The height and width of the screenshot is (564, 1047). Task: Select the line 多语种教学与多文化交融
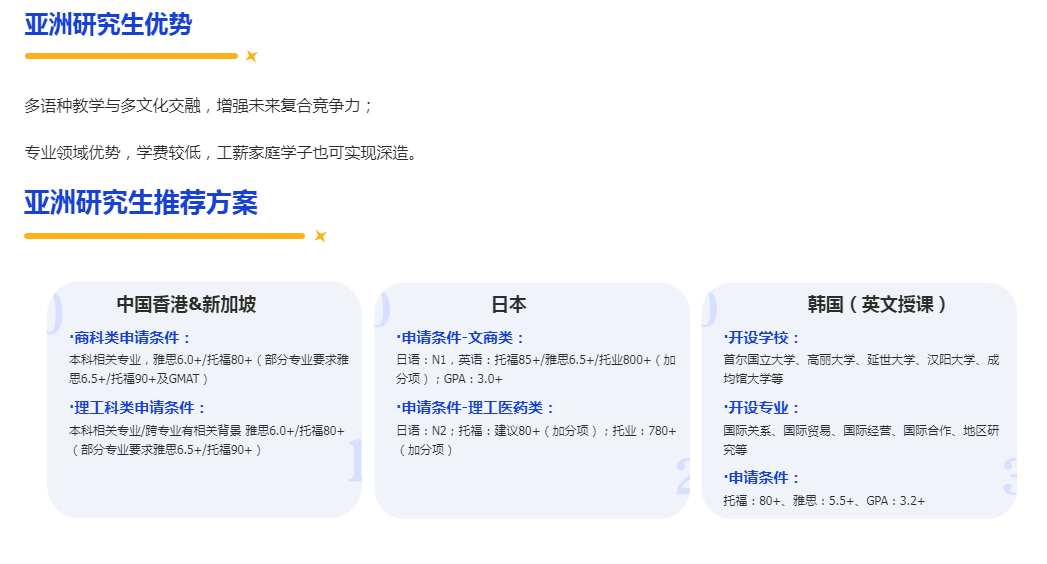(198, 105)
